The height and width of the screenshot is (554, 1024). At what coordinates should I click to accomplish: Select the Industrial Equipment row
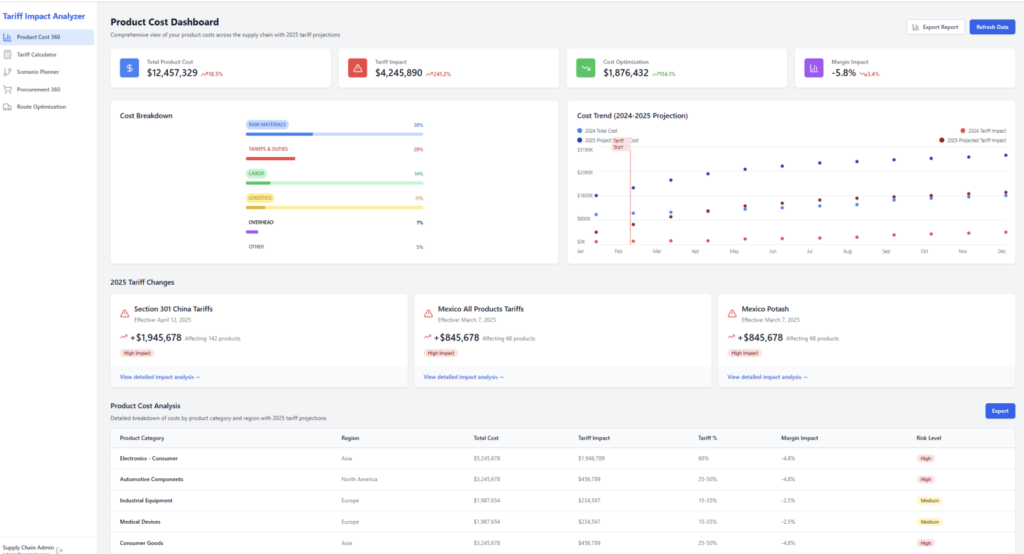(562, 500)
